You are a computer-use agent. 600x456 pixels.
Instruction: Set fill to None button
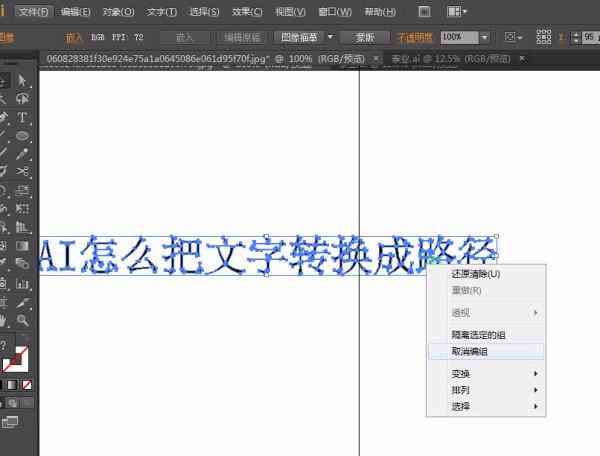pos(26,385)
